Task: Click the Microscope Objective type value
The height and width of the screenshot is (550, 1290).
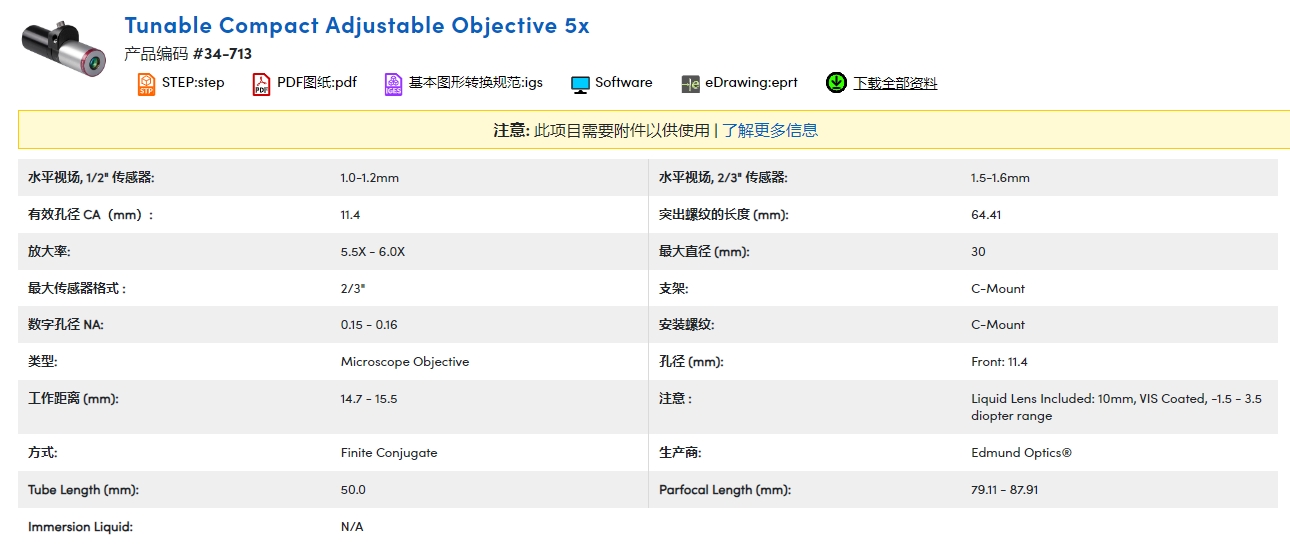Action: (x=404, y=362)
